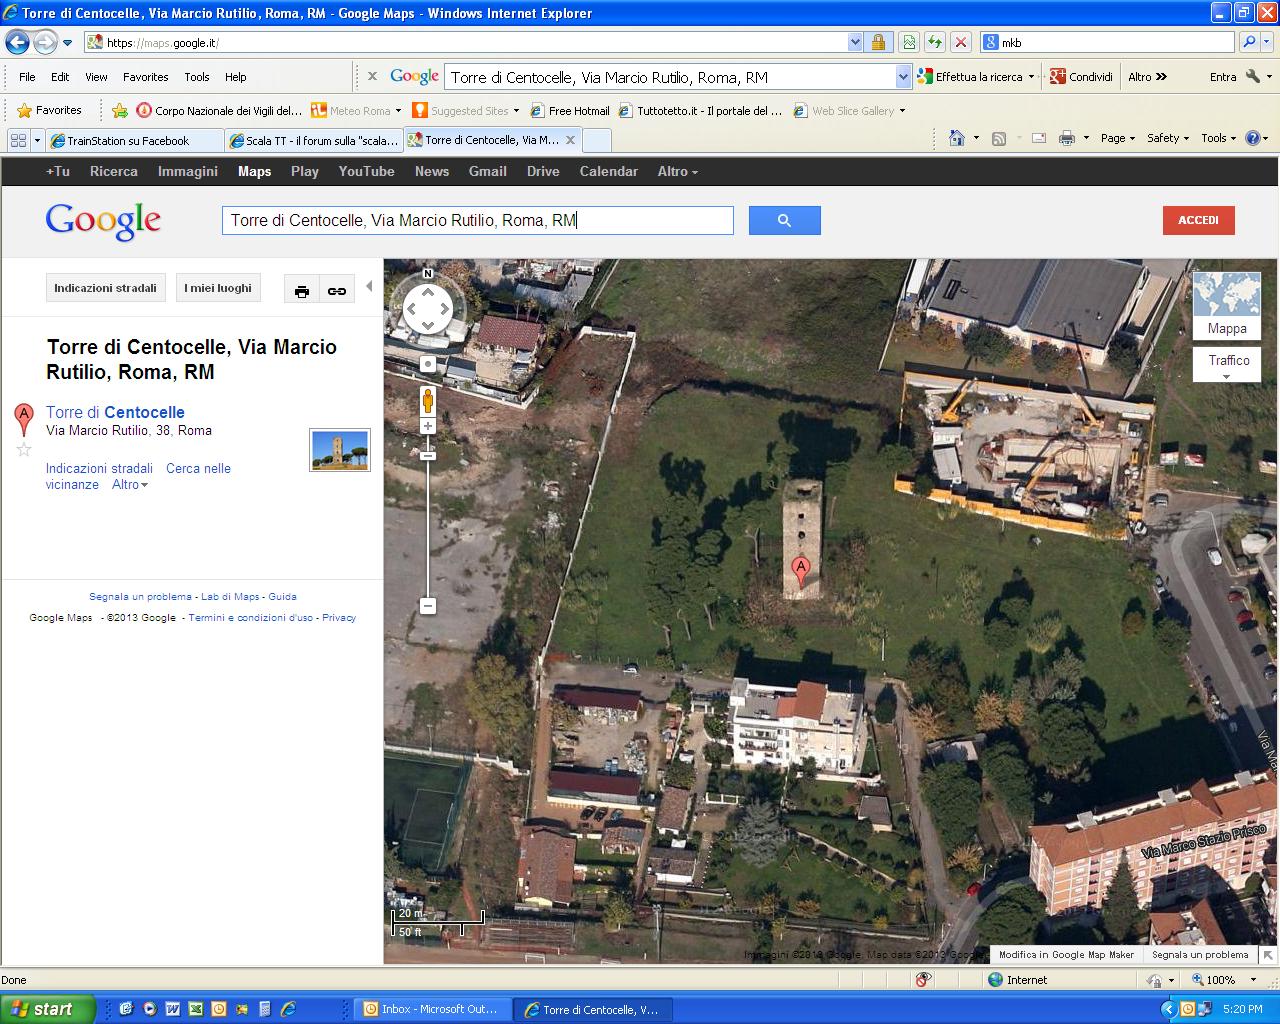Open the Edit menu
Image resolution: width=1280 pixels, height=1024 pixels.
60,77
